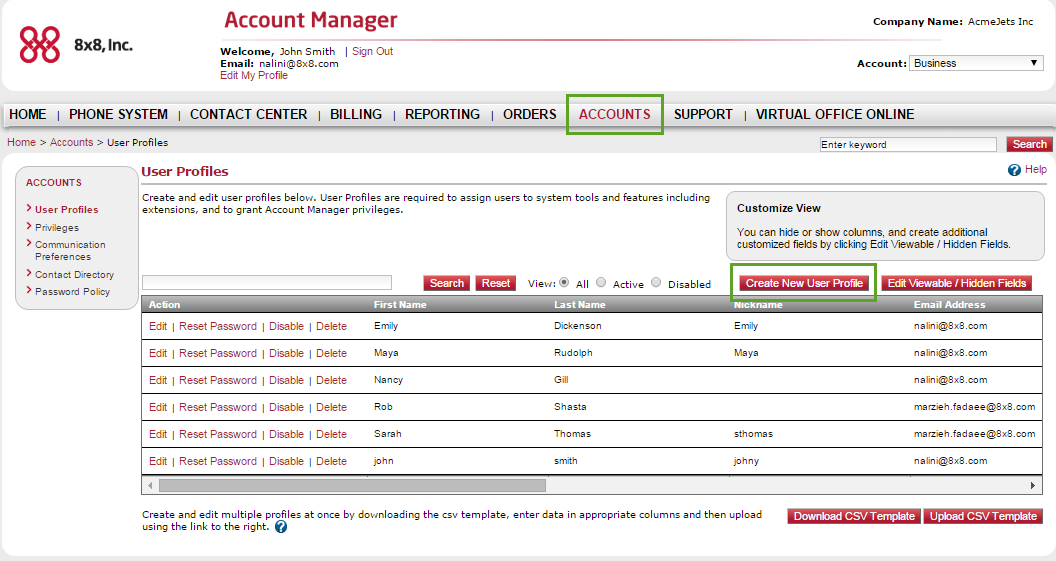This screenshot has width=1056, height=561.
Task: Click the nickname cell 'johny'
Action: (x=746, y=461)
